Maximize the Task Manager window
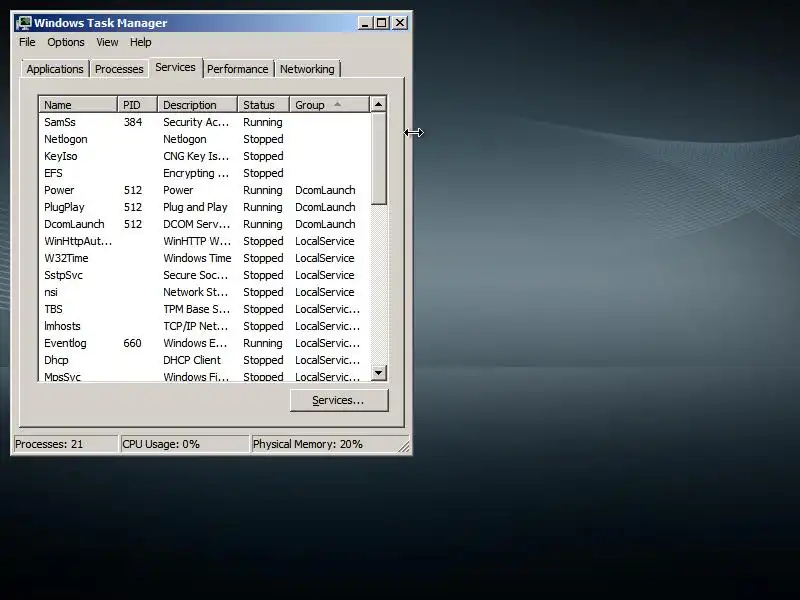800x600 pixels. [x=381, y=23]
